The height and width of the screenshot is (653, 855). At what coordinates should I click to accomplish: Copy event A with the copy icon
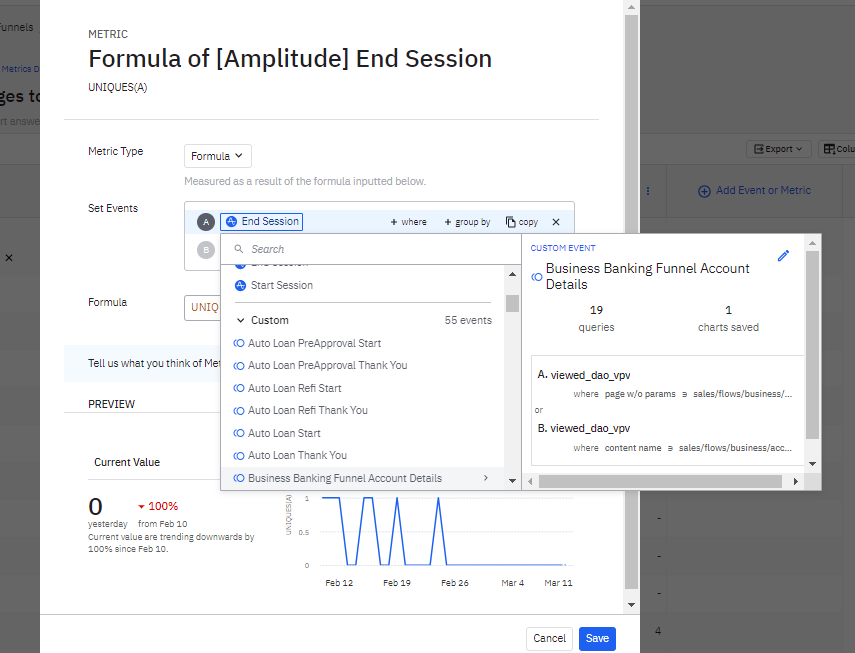pyautogui.click(x=522, y=222)
